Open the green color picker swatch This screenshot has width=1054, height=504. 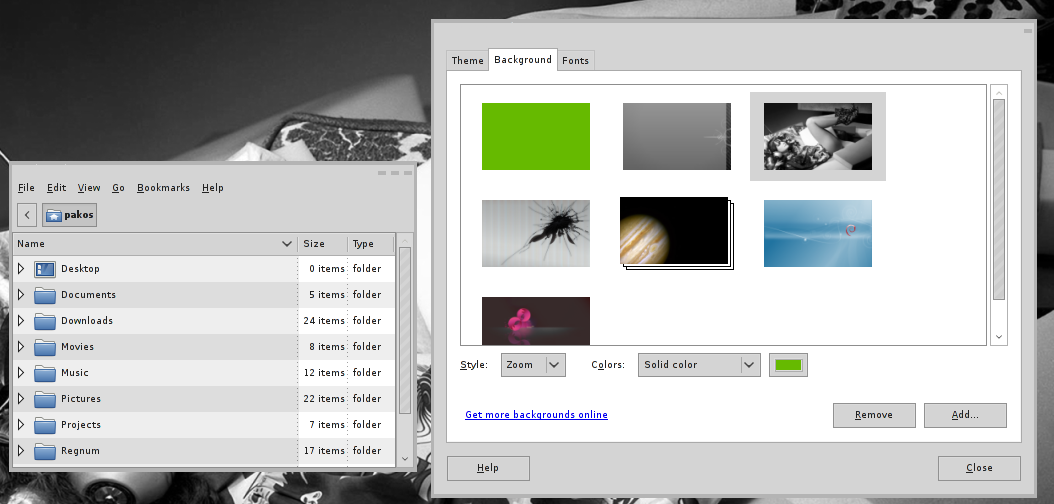(788, 365)
